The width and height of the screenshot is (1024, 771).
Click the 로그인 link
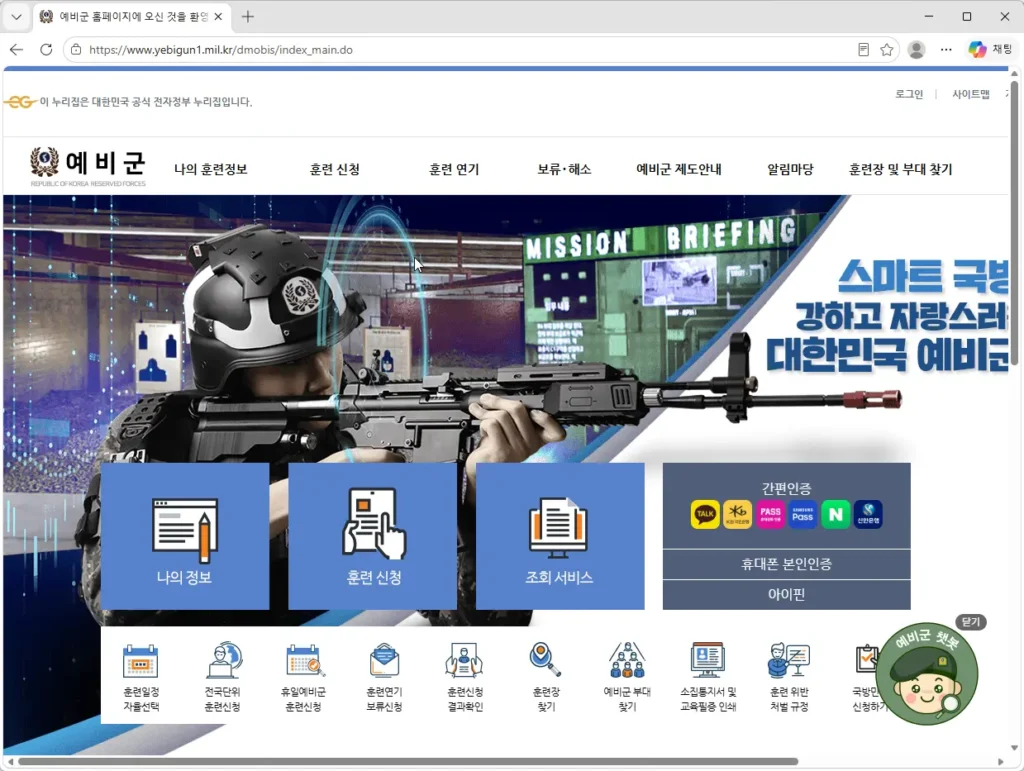pos(909,95)
